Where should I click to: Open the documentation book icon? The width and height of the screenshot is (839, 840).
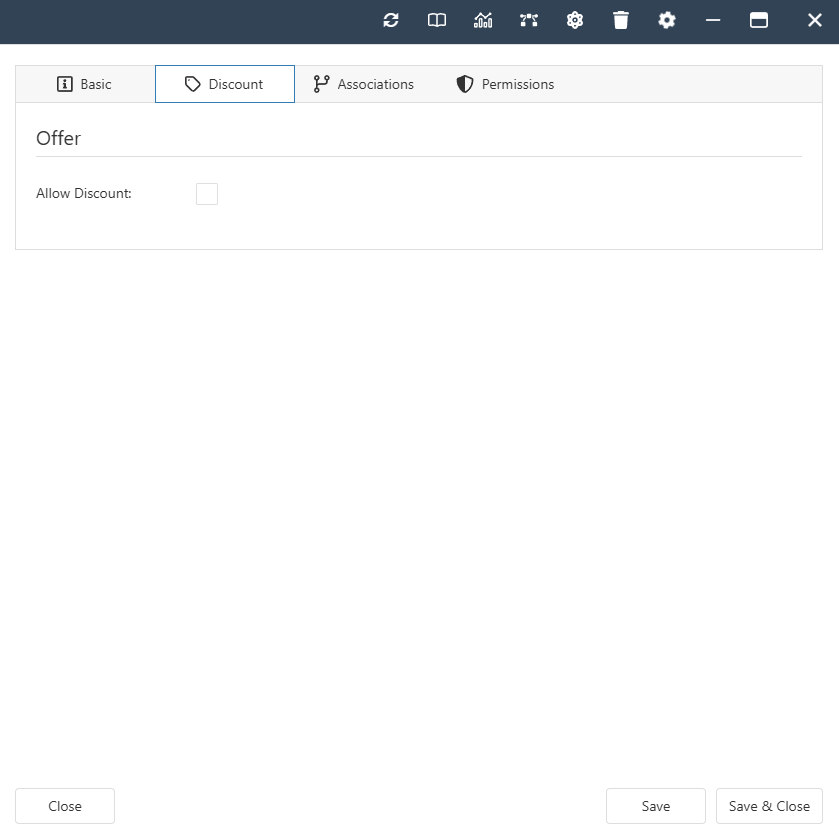[x=437, y=20]
